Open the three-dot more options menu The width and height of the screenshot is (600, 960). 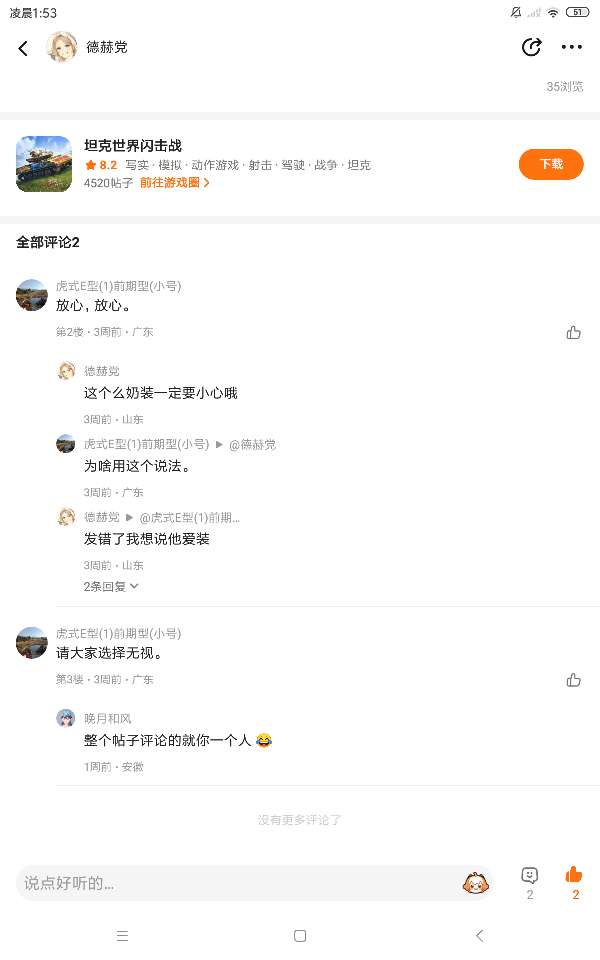click(571, 47)
